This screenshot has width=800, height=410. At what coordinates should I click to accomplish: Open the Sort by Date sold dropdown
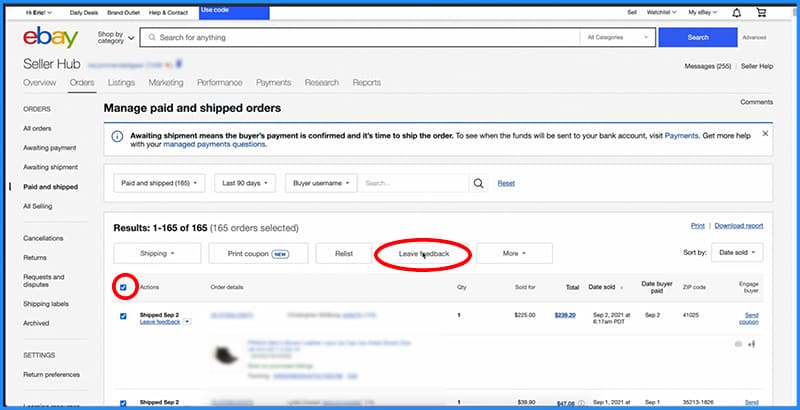point(737,252)
